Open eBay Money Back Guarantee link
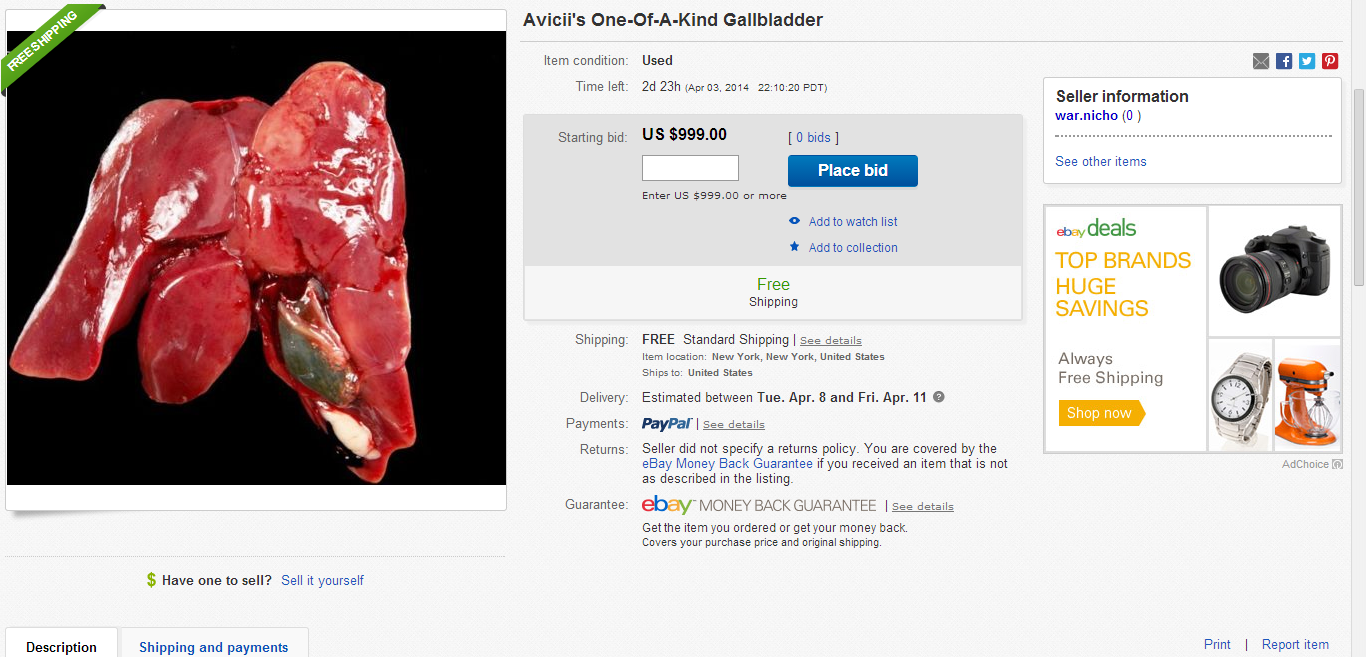This screenshot has height=657, width=1366. click(x=727, y=464)
